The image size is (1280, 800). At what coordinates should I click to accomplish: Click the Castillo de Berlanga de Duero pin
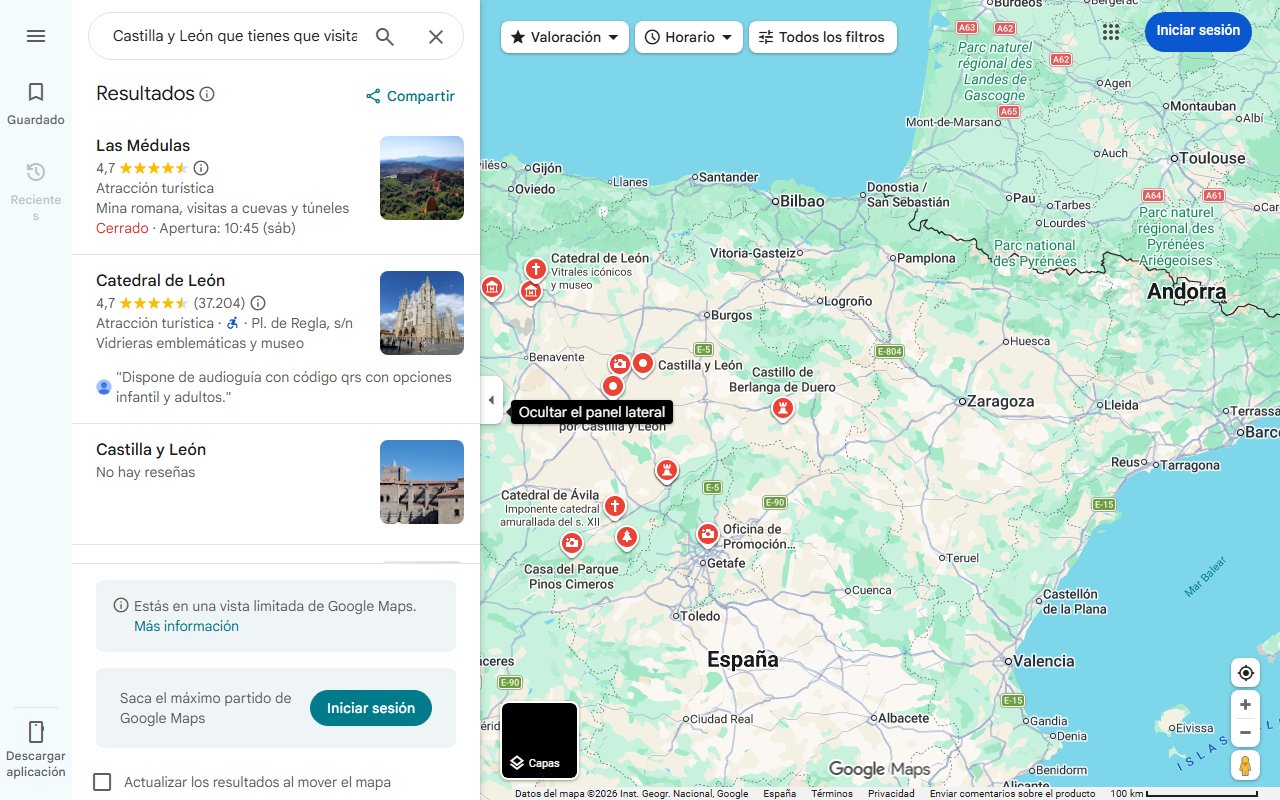tap(782, 408)
